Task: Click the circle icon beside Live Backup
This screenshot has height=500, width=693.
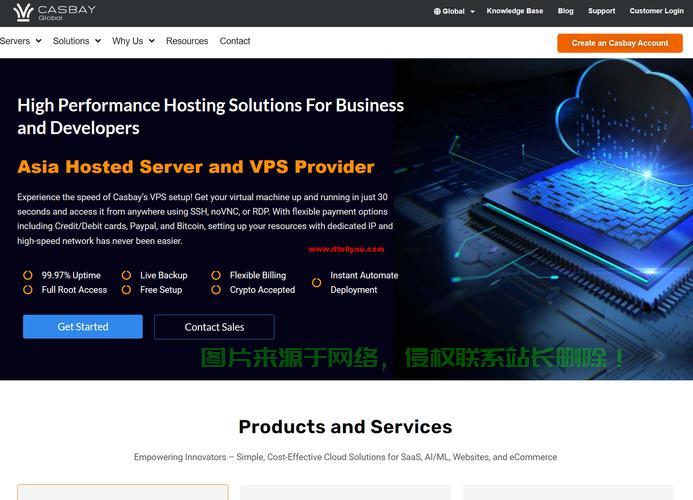Action: 126,275
